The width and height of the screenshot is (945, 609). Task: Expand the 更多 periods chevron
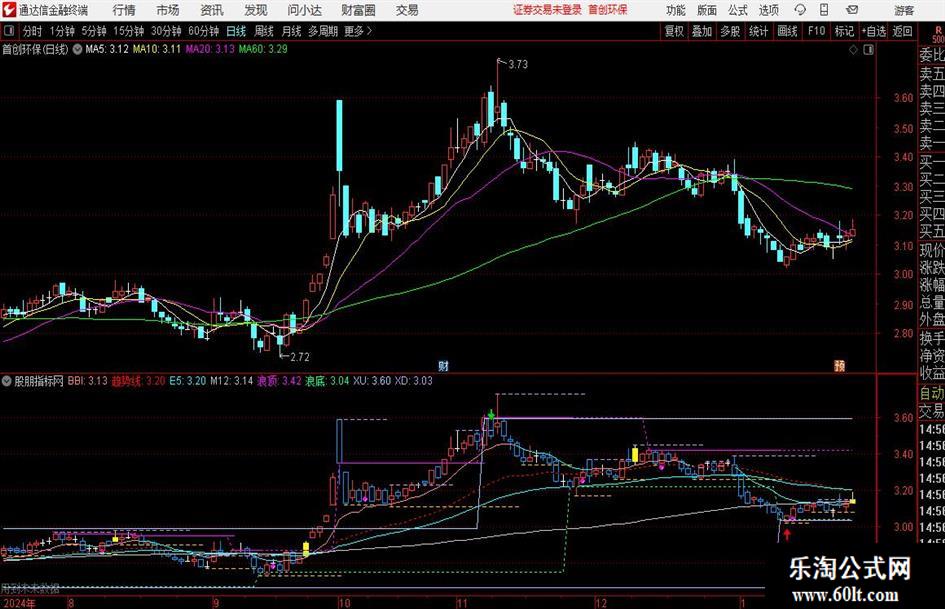369,31
